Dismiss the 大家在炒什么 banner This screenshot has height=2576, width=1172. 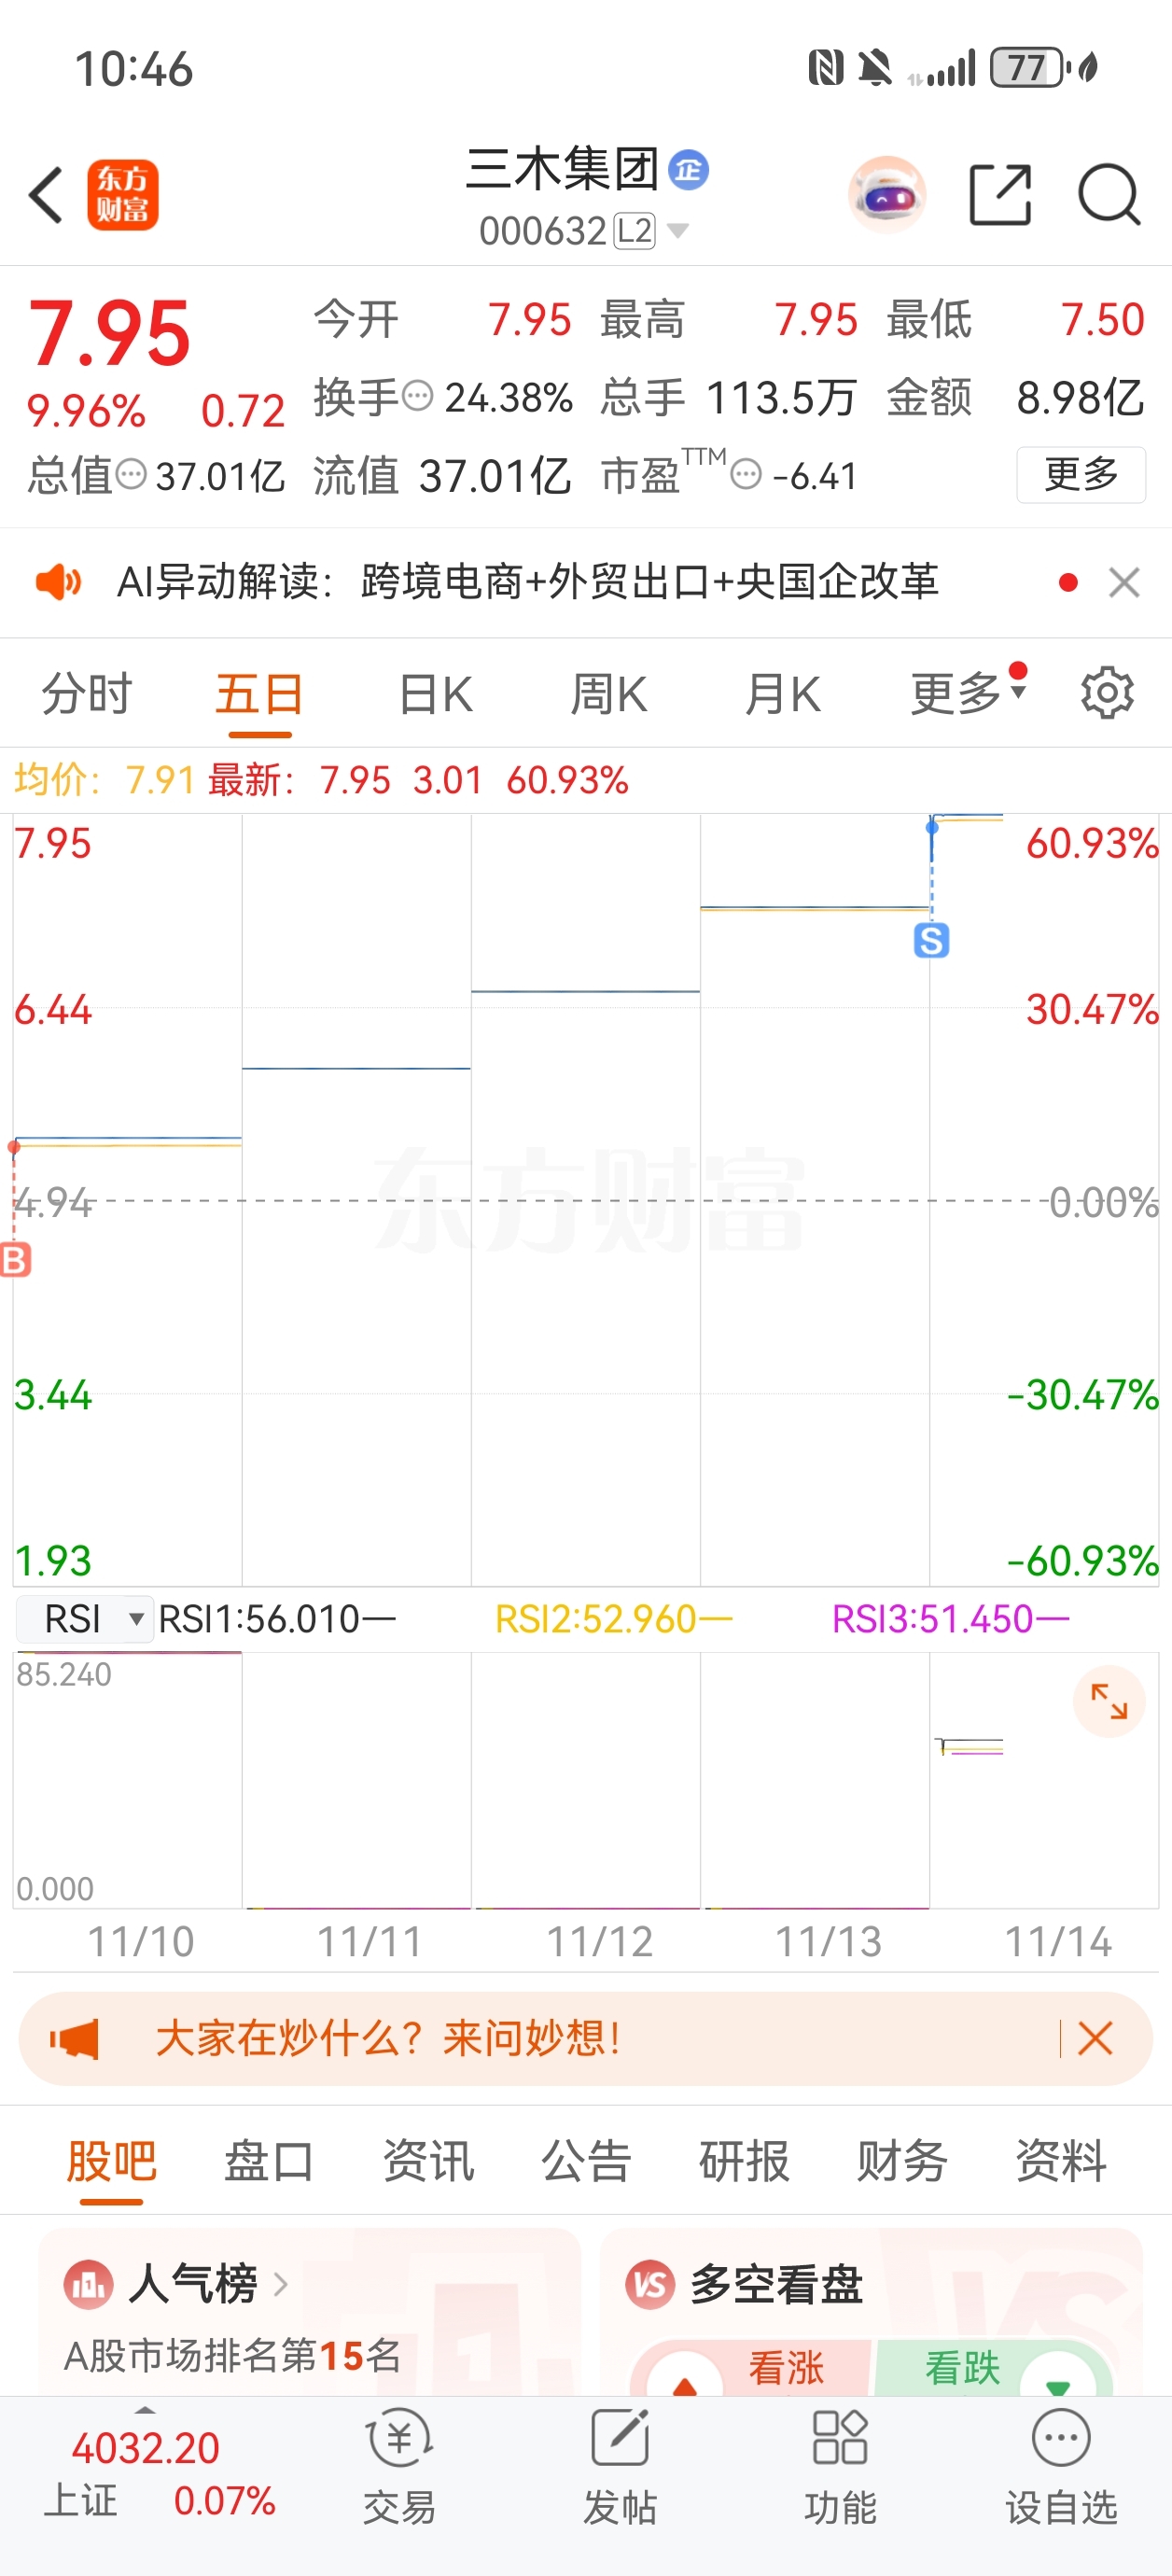click(x=1095, y=2038)
